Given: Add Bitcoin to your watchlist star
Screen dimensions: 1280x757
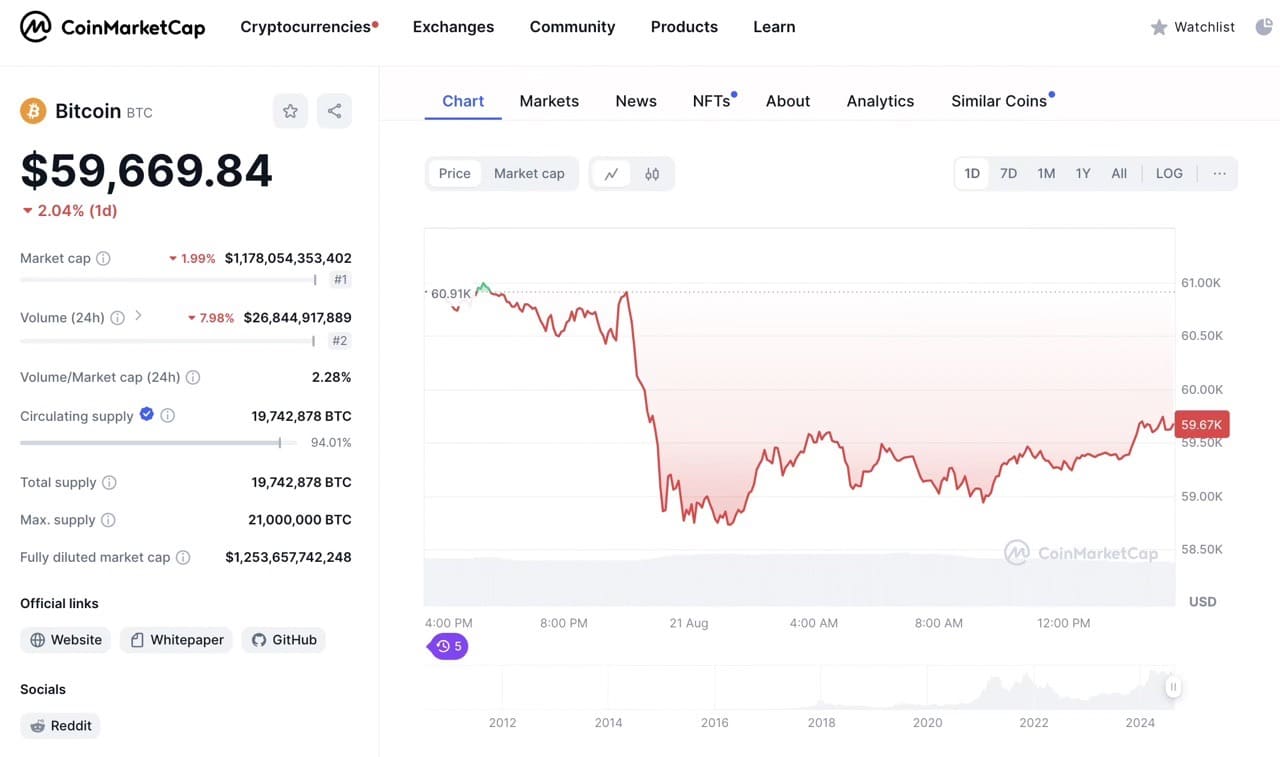Looking at the screenshot, I should [x=290, y=111].
